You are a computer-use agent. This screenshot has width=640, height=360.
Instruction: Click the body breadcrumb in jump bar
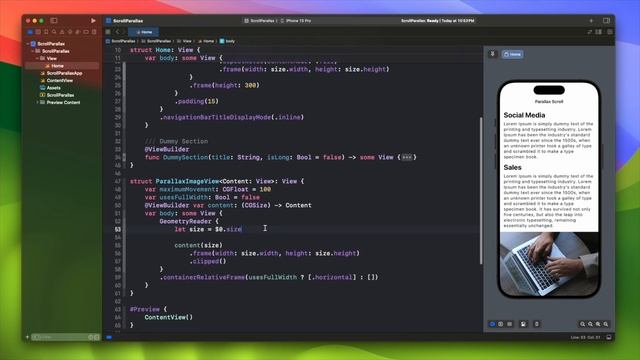click(227, 41)
